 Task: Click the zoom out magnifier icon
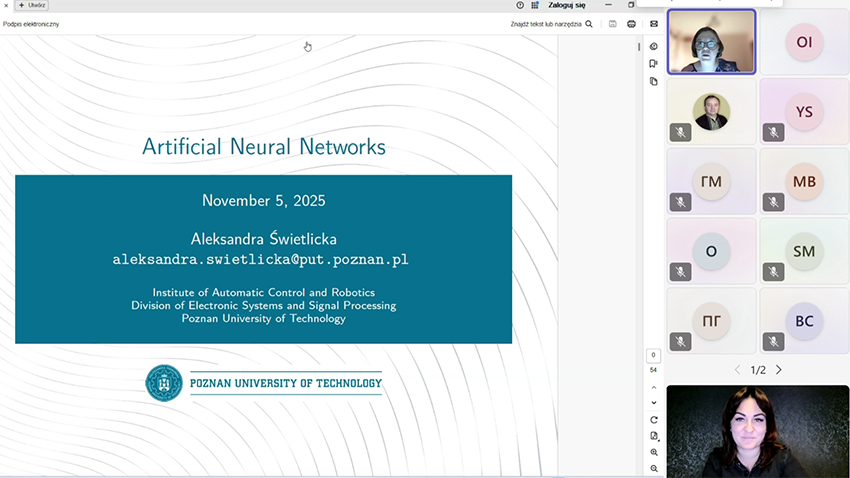(654, 468)
